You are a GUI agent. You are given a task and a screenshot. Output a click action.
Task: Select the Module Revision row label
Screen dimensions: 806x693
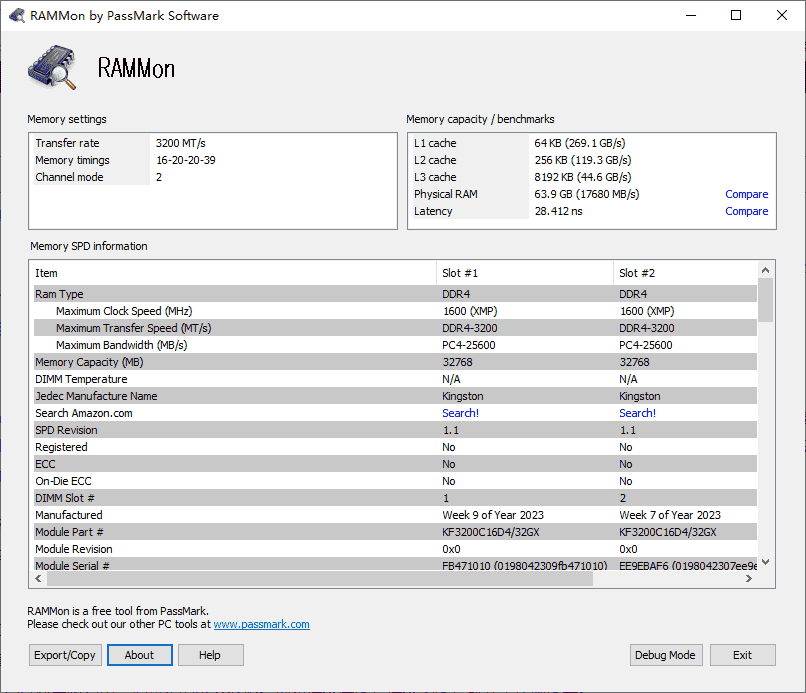pyautogui.click(x=74, y=549)
